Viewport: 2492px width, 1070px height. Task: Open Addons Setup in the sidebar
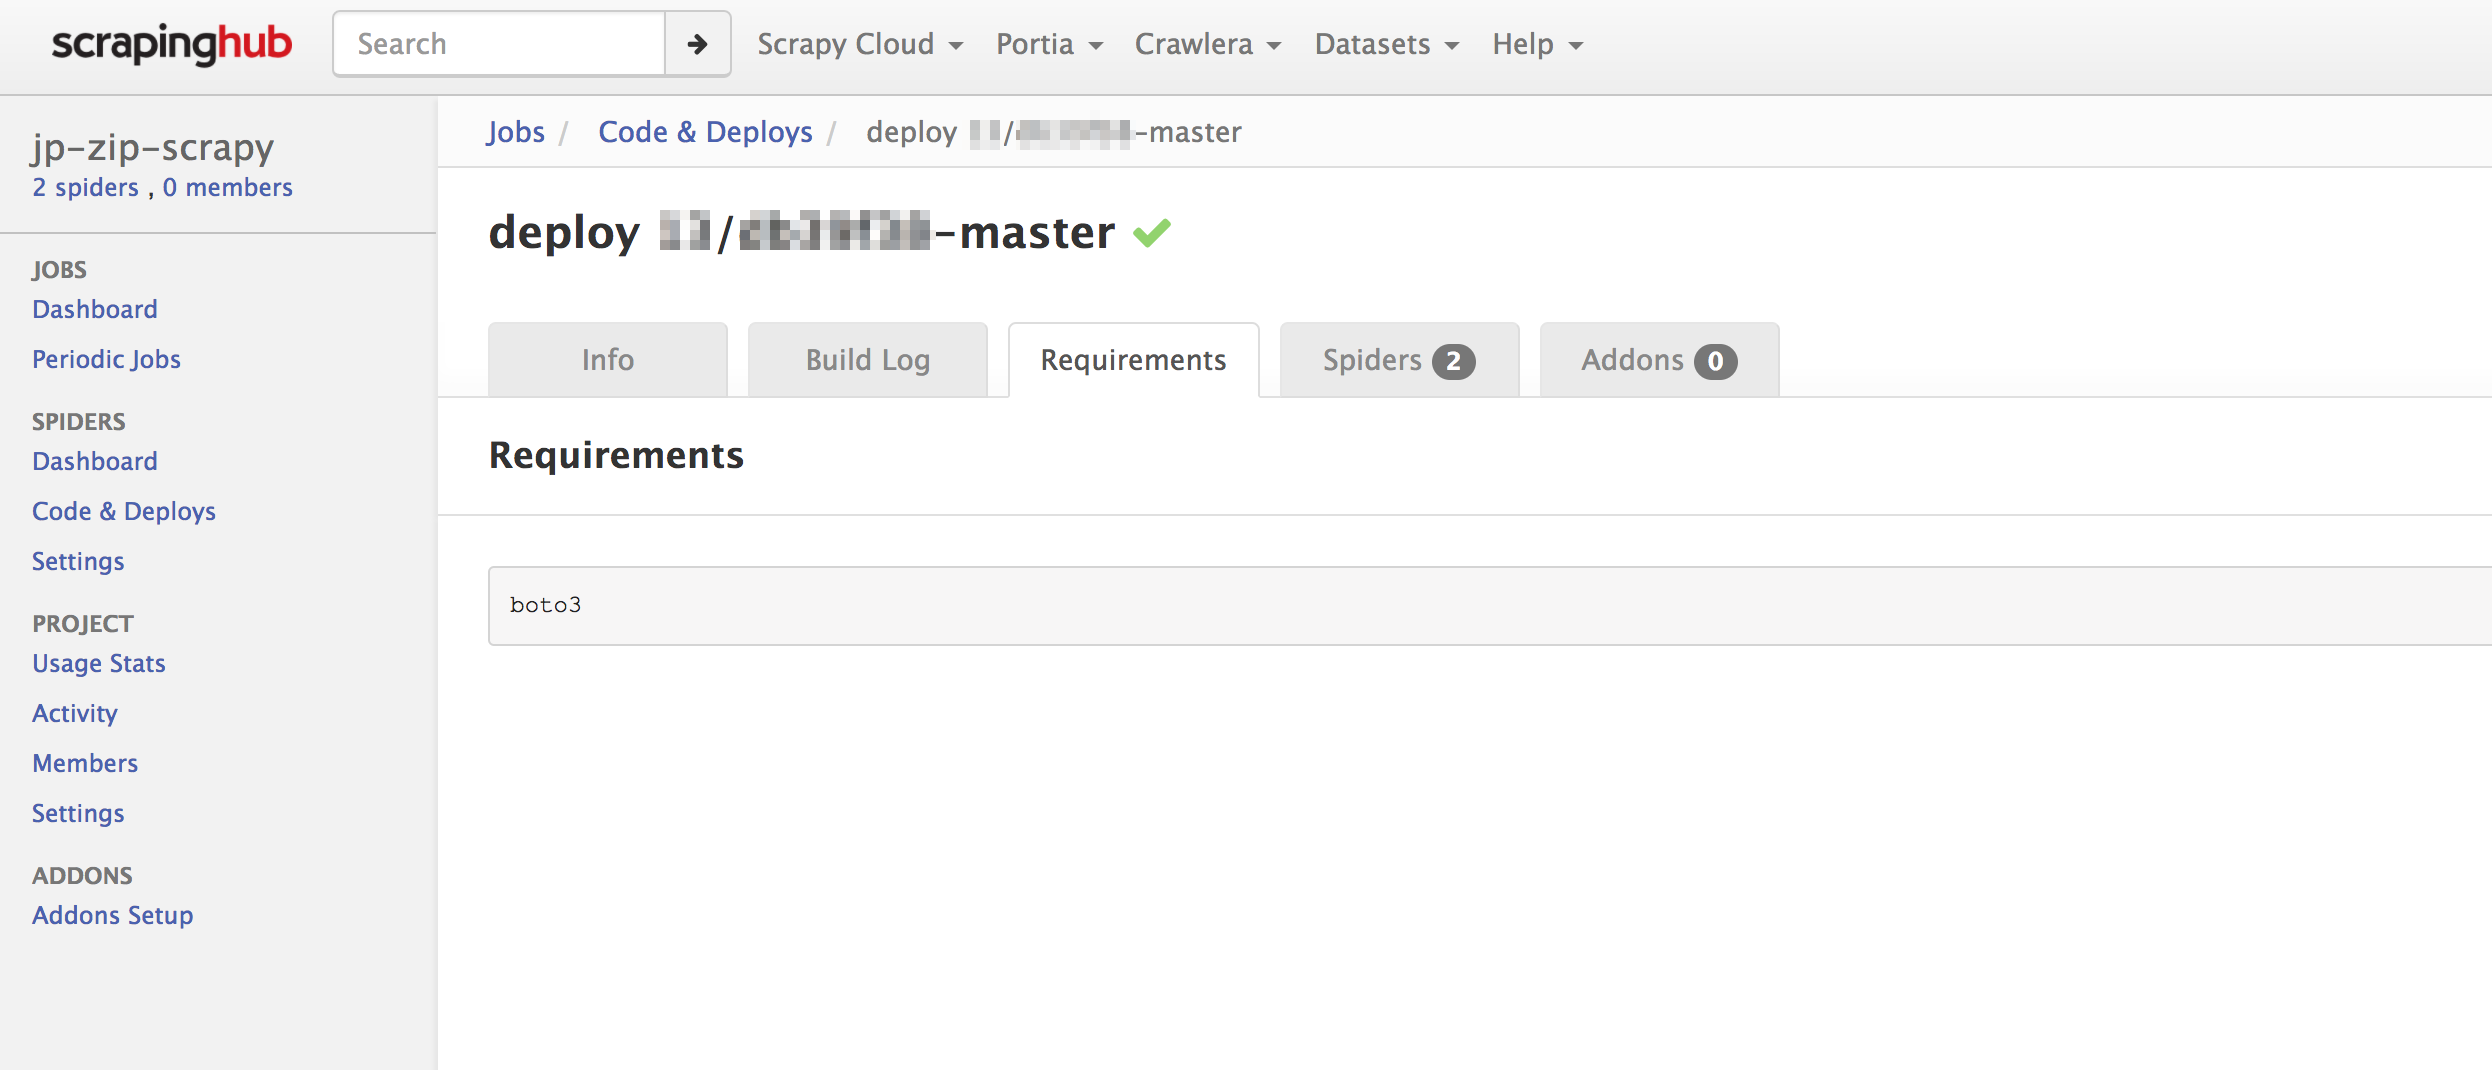click(x=112, y=915)
